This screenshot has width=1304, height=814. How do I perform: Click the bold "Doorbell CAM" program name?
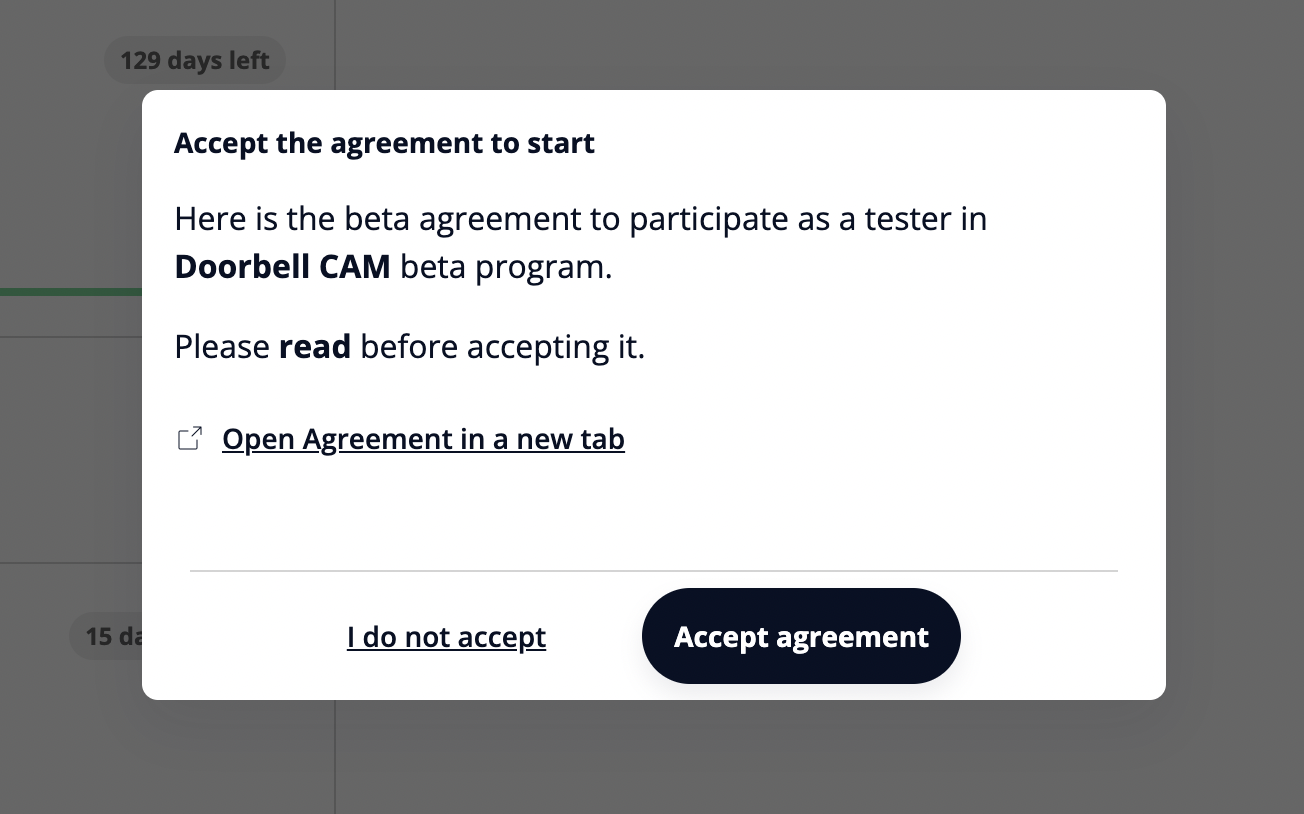[282, 267]
